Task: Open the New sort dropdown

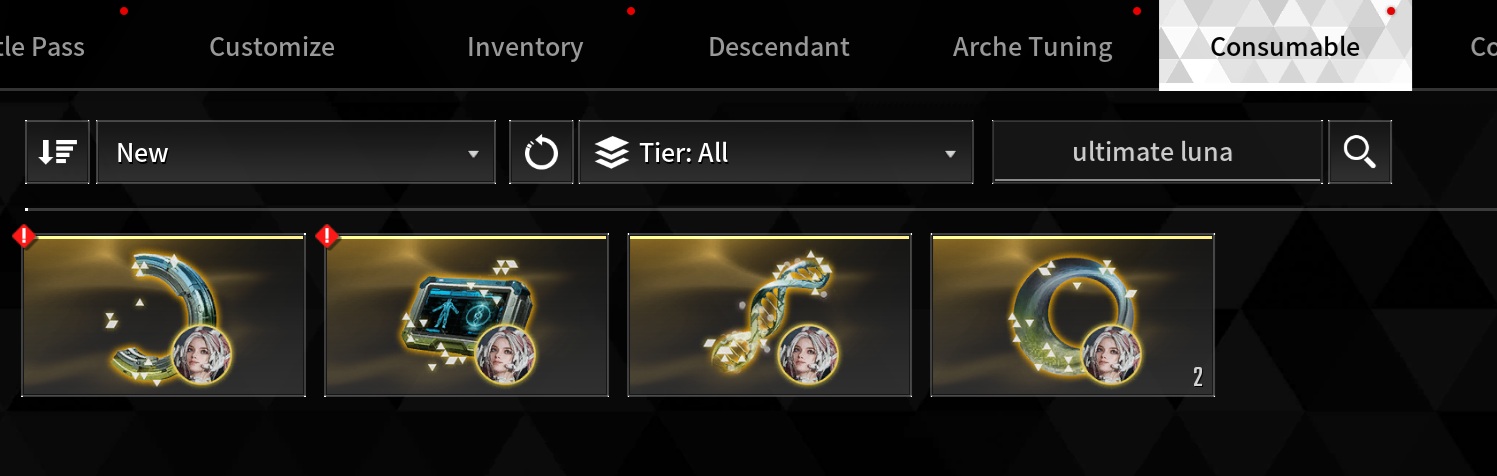Action: (x=296, y=153)
